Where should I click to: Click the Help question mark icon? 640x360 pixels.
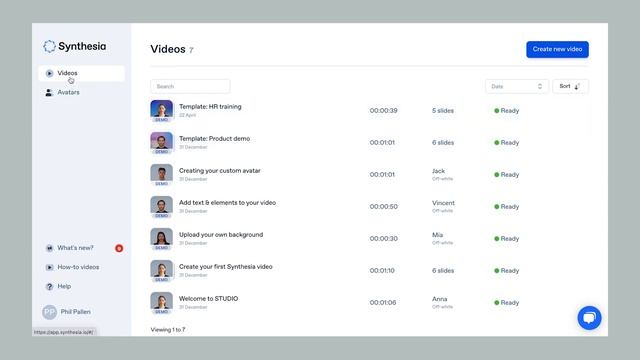click(49, 287)
